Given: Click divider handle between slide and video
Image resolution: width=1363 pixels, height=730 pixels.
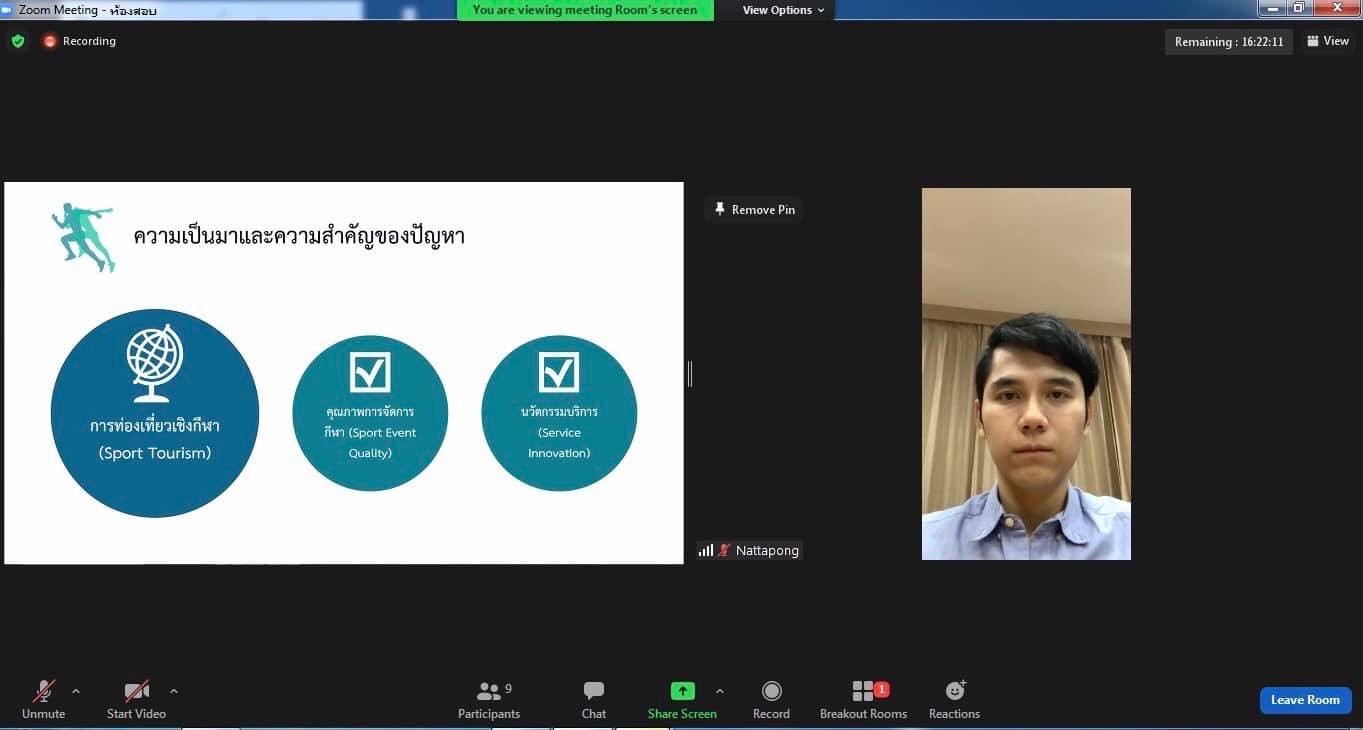Looking at the screenshot, I should 690,374.
